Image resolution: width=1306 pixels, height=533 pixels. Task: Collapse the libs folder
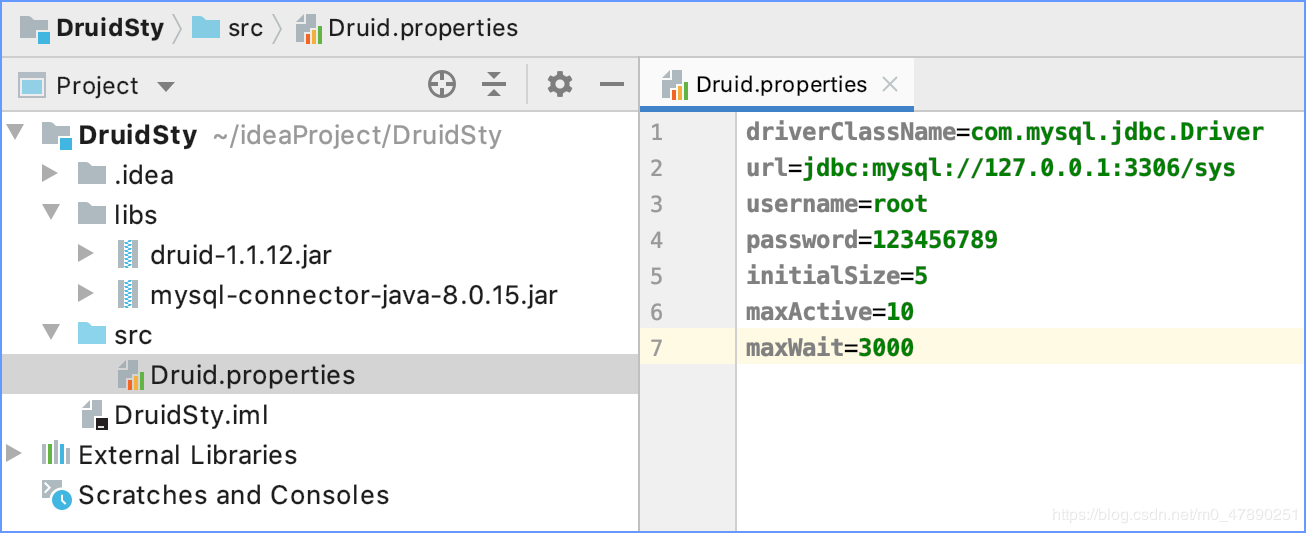click(50, 214)
